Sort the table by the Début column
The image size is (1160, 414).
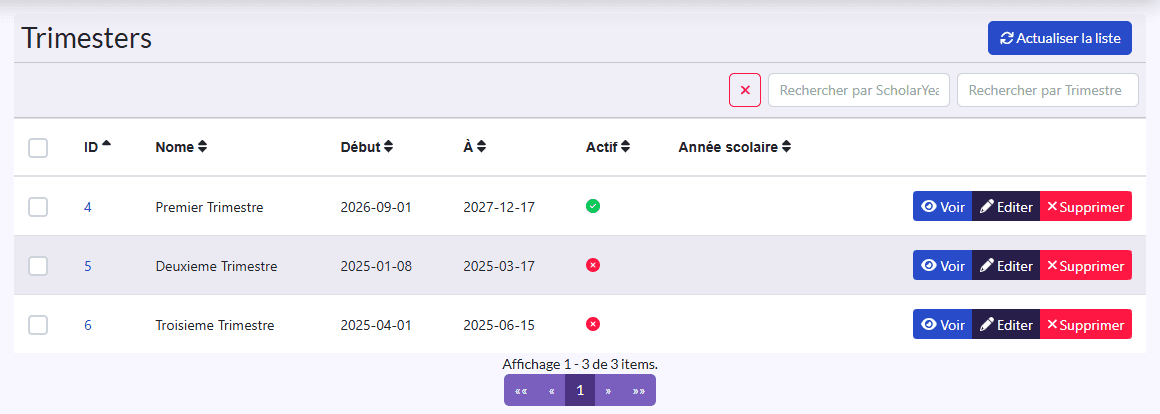click(366, 147)
